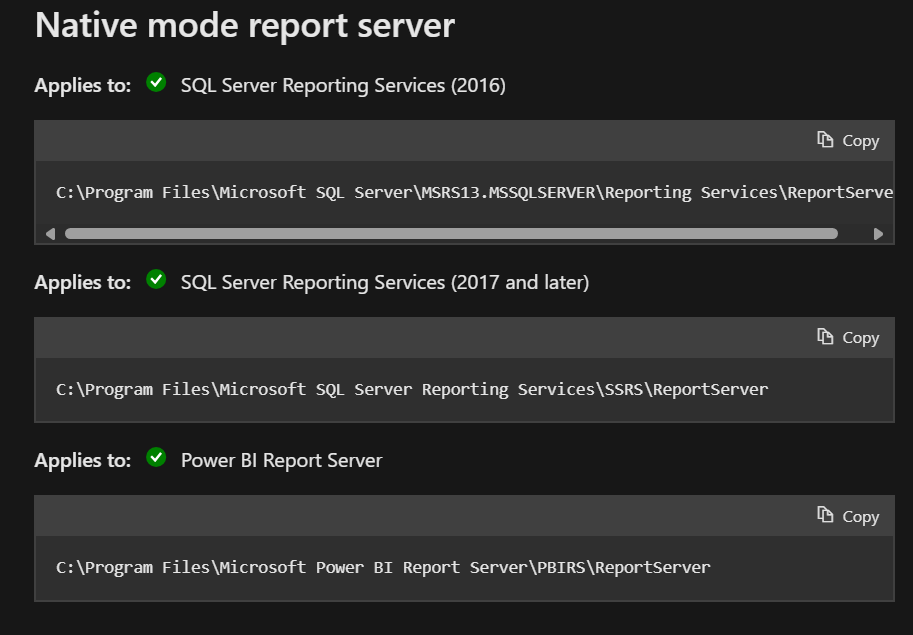Click the green checkmark beside Power BI Report Server
The width and height of the screenshot is (913, 635).
[156, 457]
